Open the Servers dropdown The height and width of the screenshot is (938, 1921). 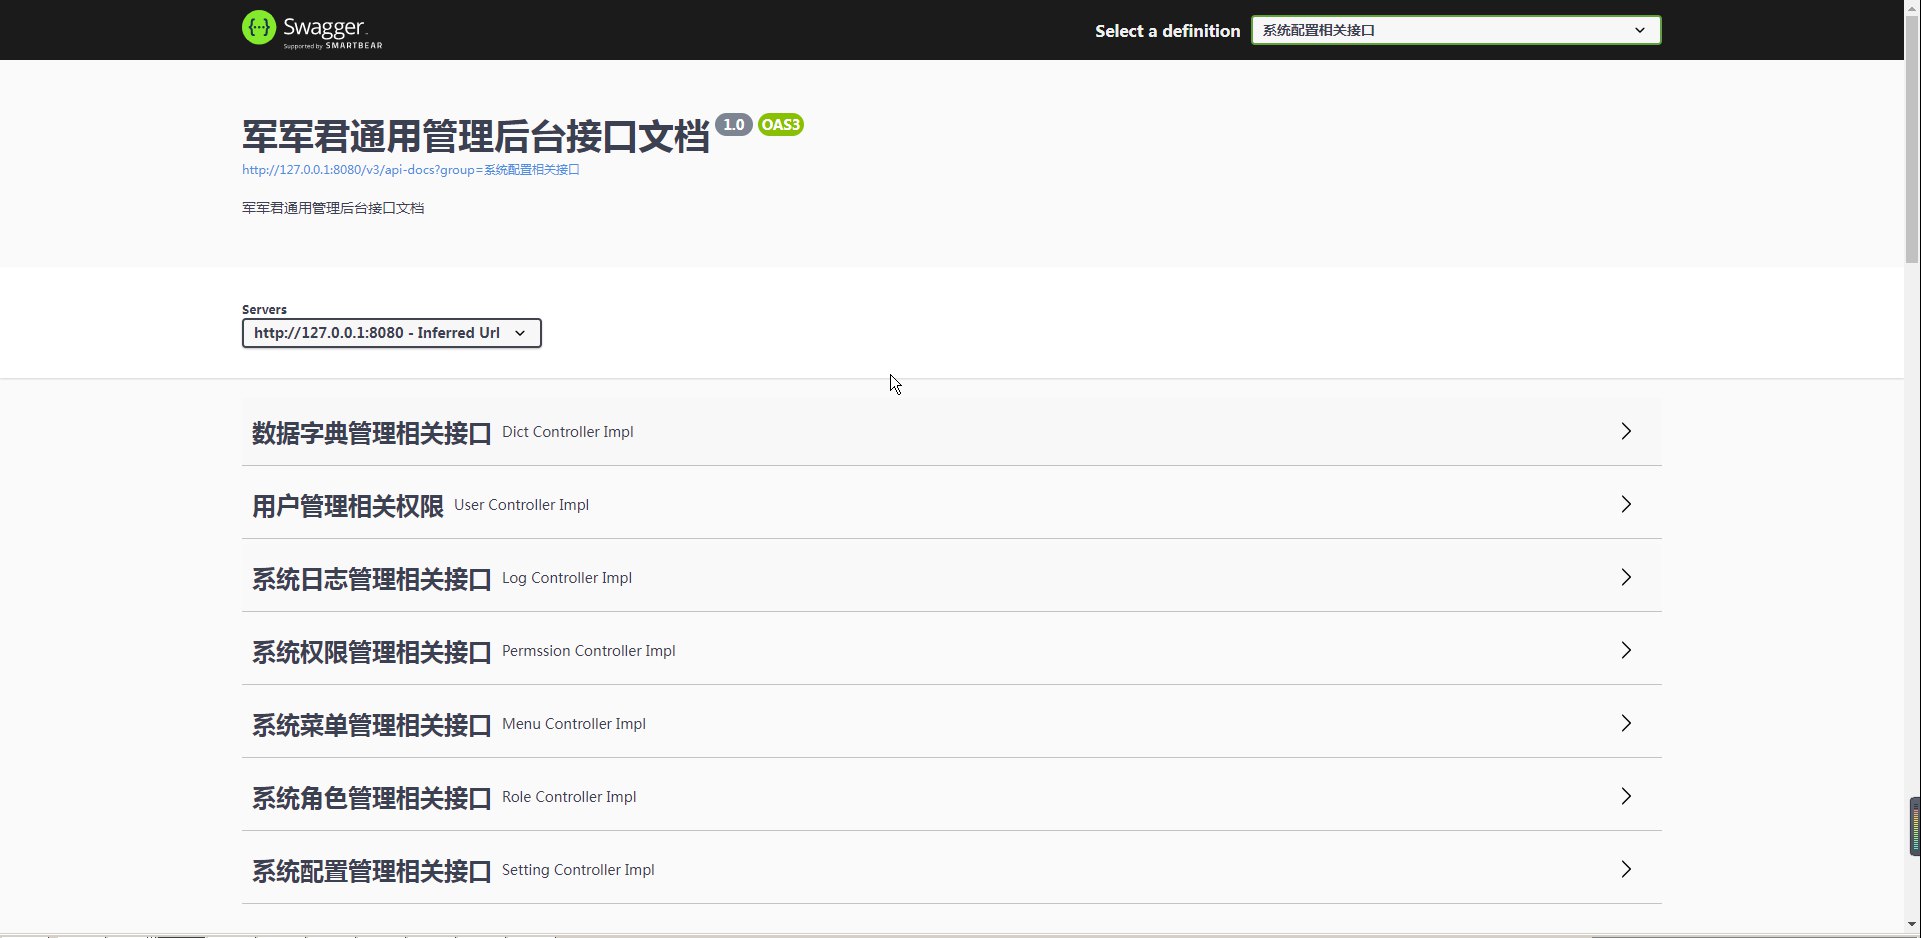coord(391,333)
